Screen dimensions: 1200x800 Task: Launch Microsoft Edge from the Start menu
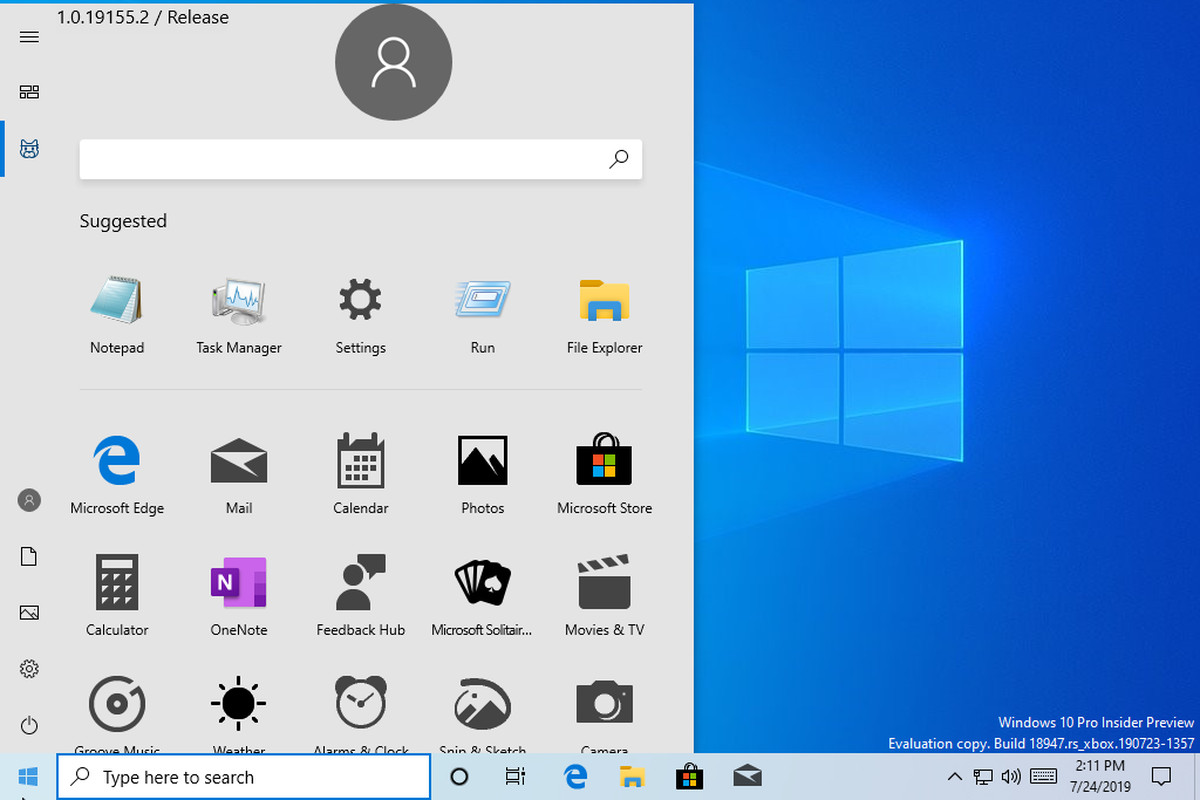coord(117,472)
